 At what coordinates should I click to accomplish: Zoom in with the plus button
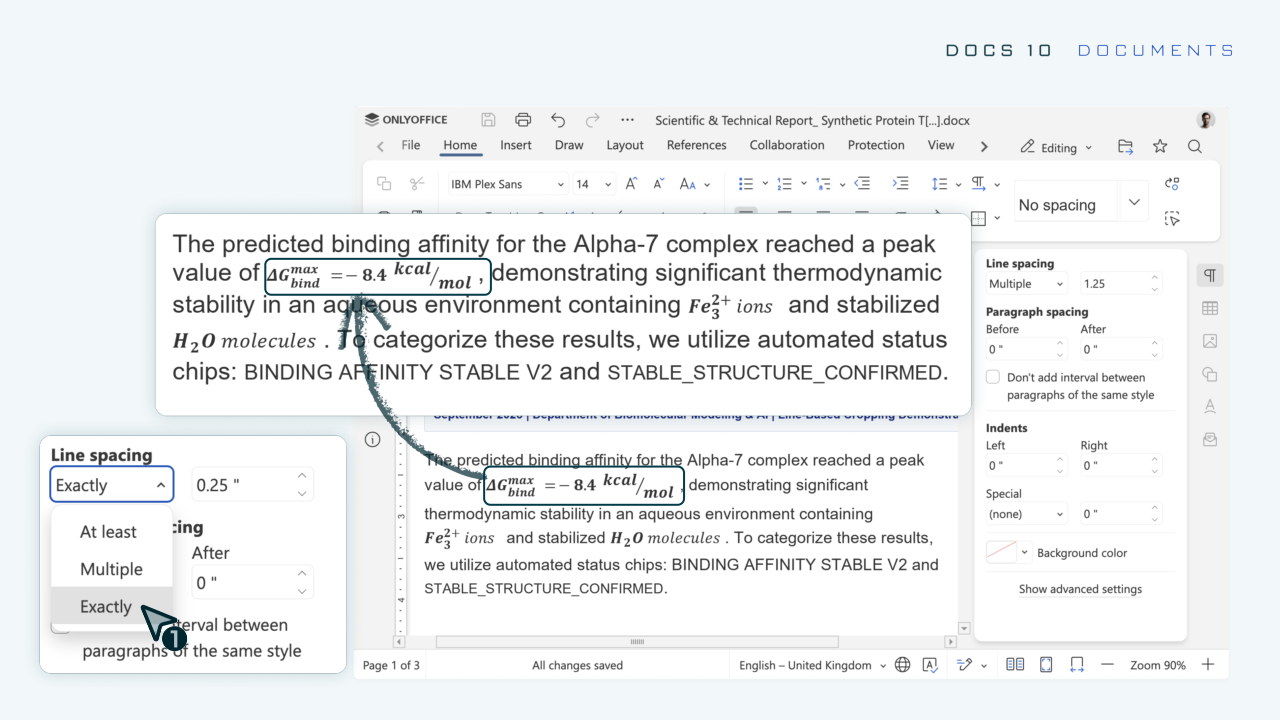point(1208,665)
